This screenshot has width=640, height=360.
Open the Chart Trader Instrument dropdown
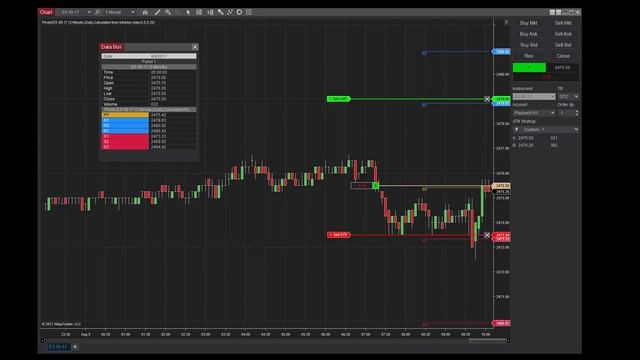coord(534,97)
